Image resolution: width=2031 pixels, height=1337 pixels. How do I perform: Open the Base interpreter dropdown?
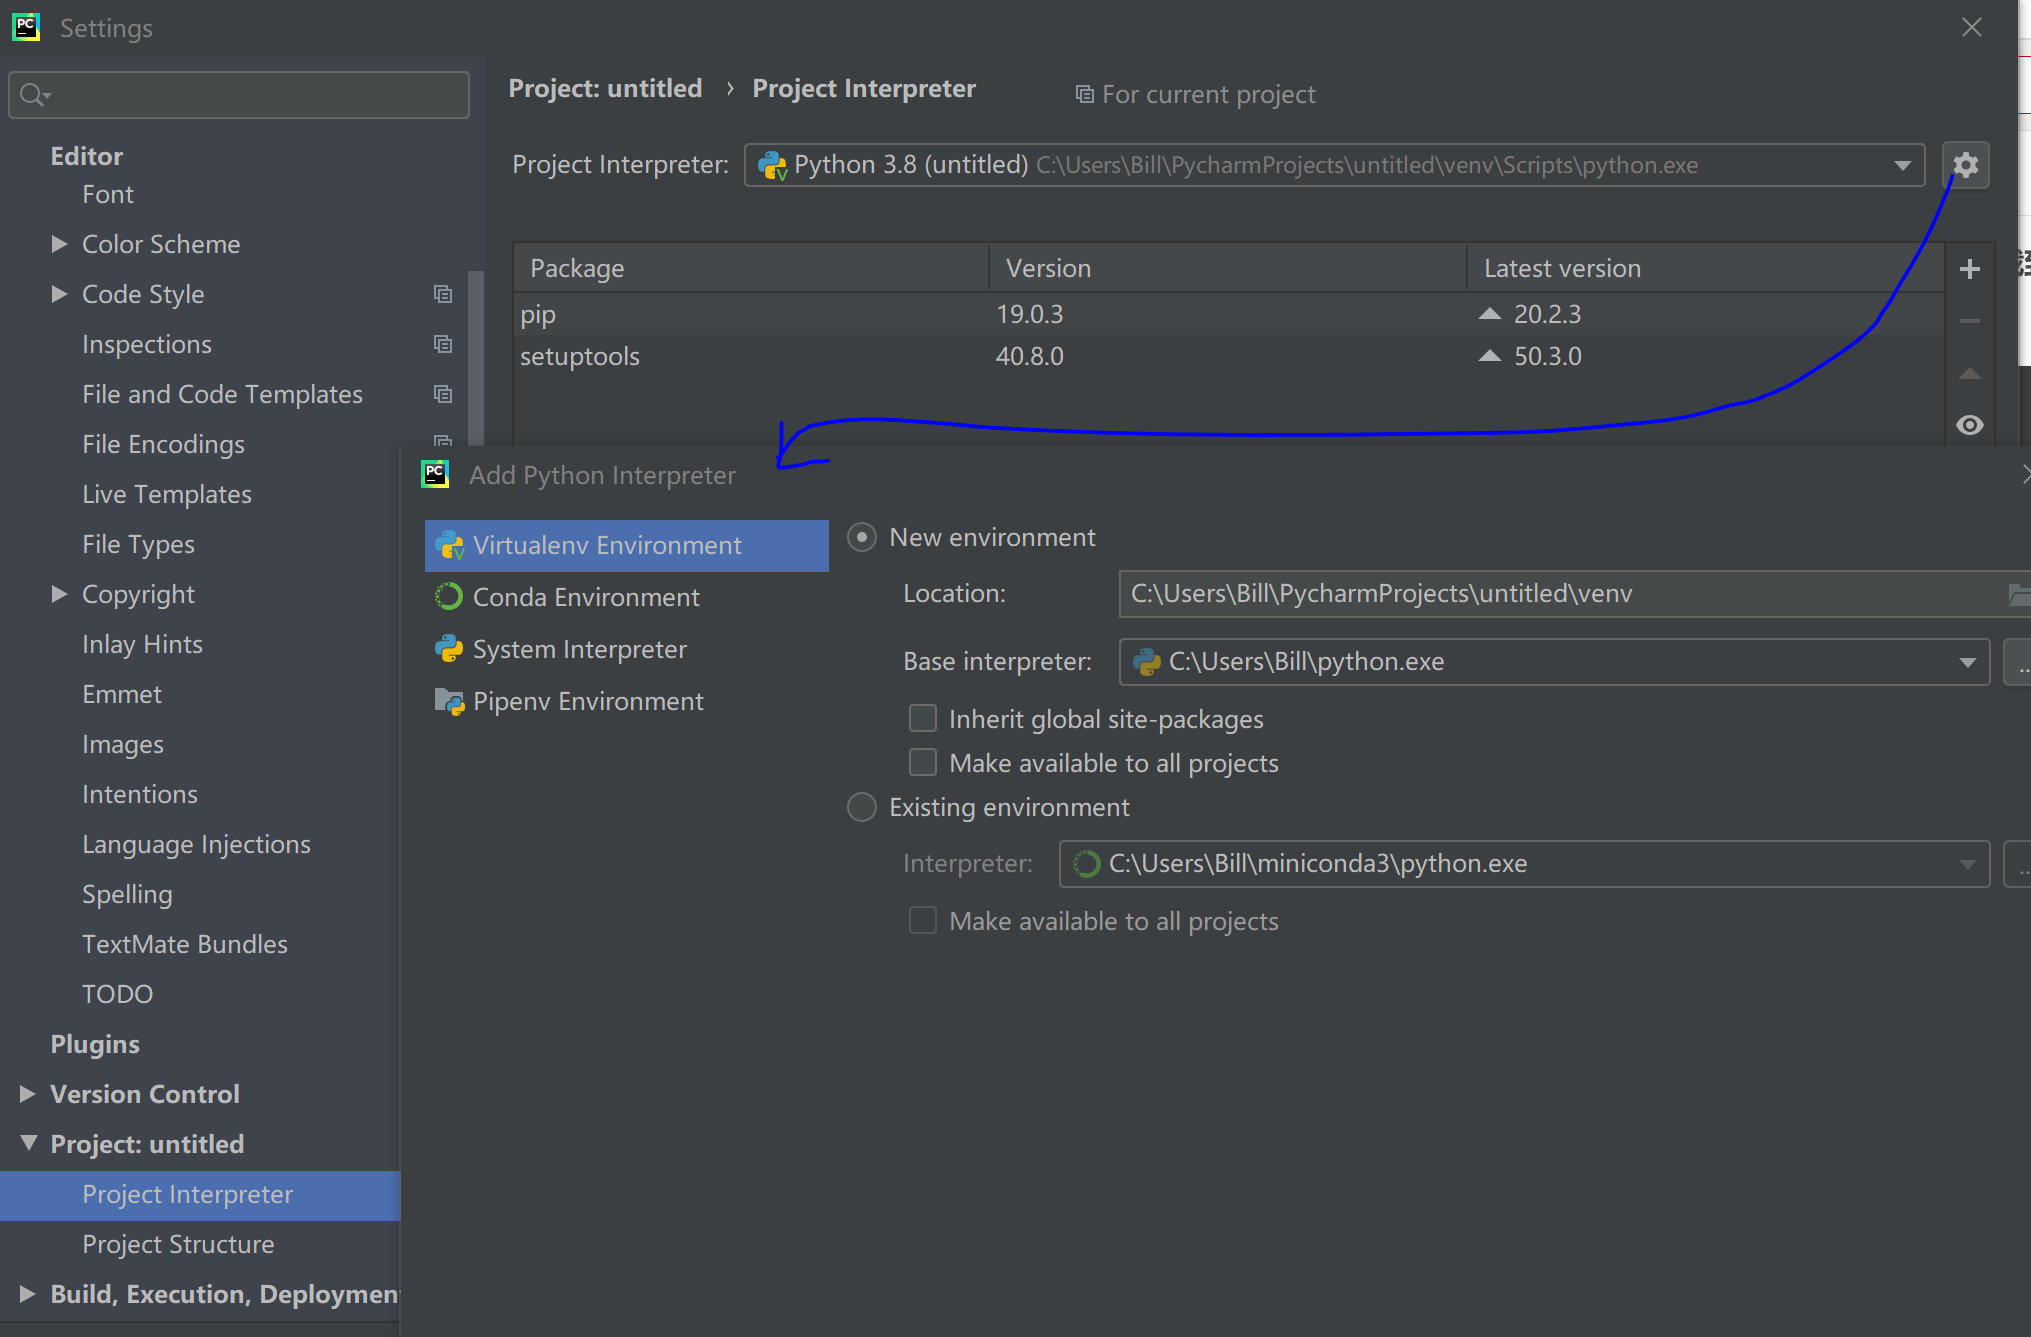pos(1967,662)
